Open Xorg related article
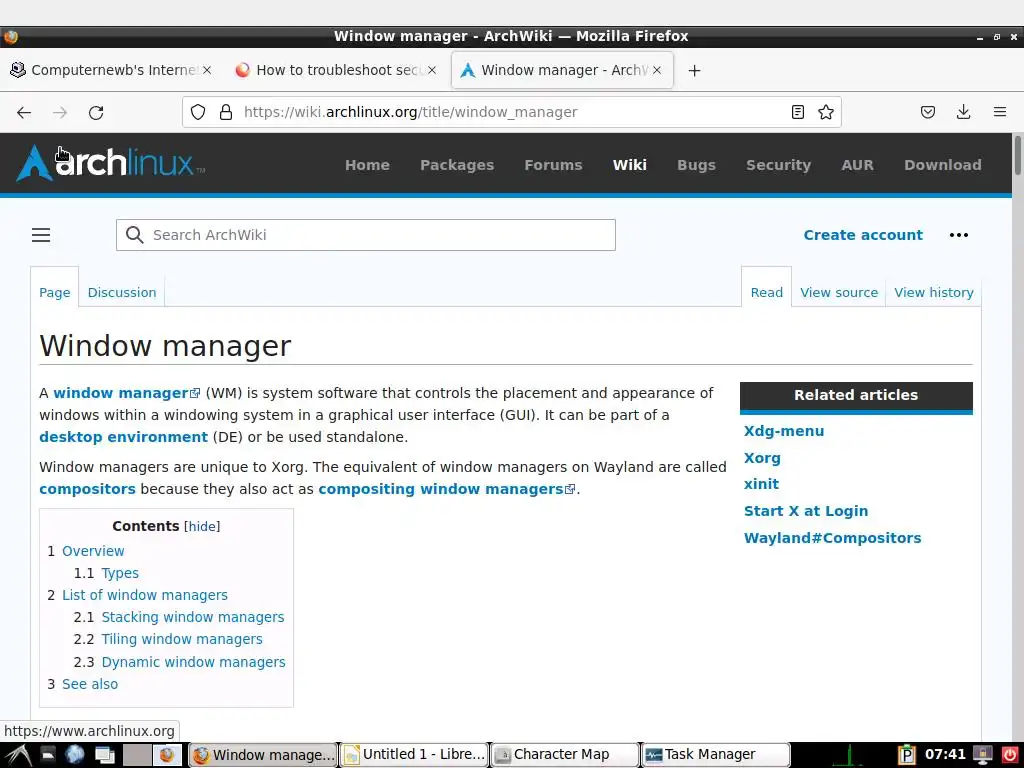1024x768 pixels. [762, 458]
